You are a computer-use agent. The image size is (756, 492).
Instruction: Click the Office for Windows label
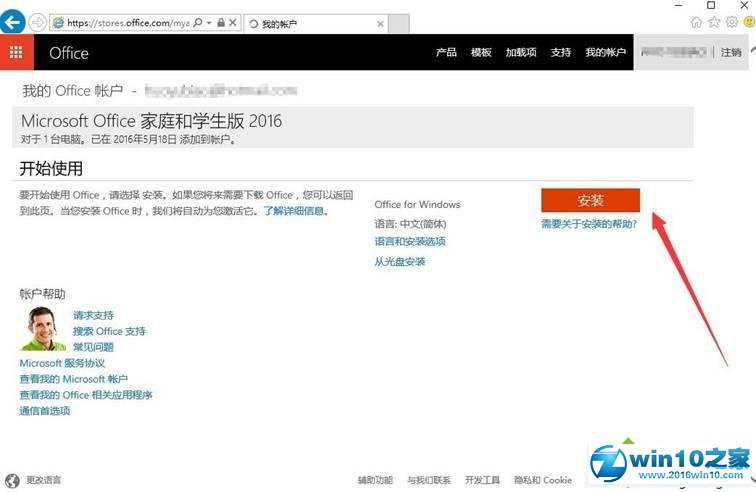[417, 205]
